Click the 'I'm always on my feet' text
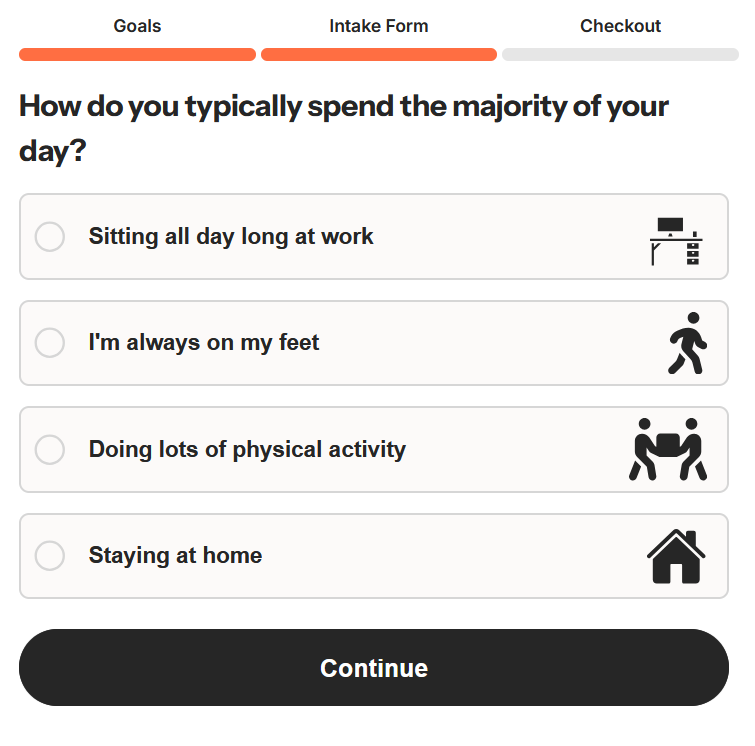 point(204,343)
